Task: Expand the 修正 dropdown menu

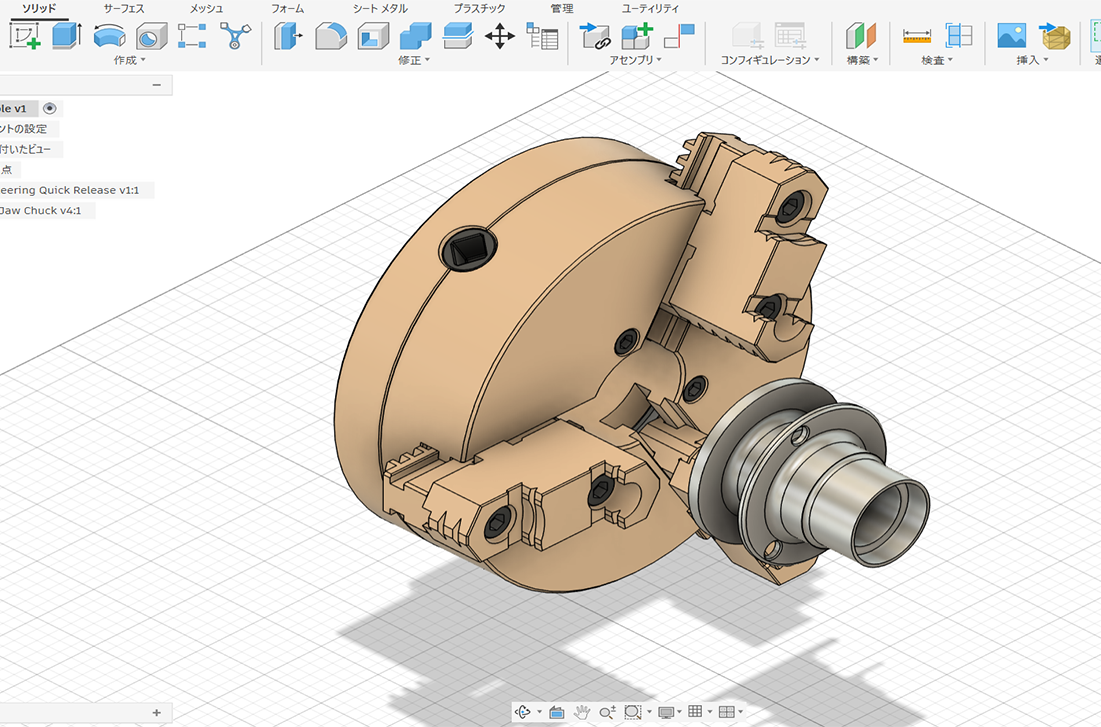Action: tap(414, 60)
